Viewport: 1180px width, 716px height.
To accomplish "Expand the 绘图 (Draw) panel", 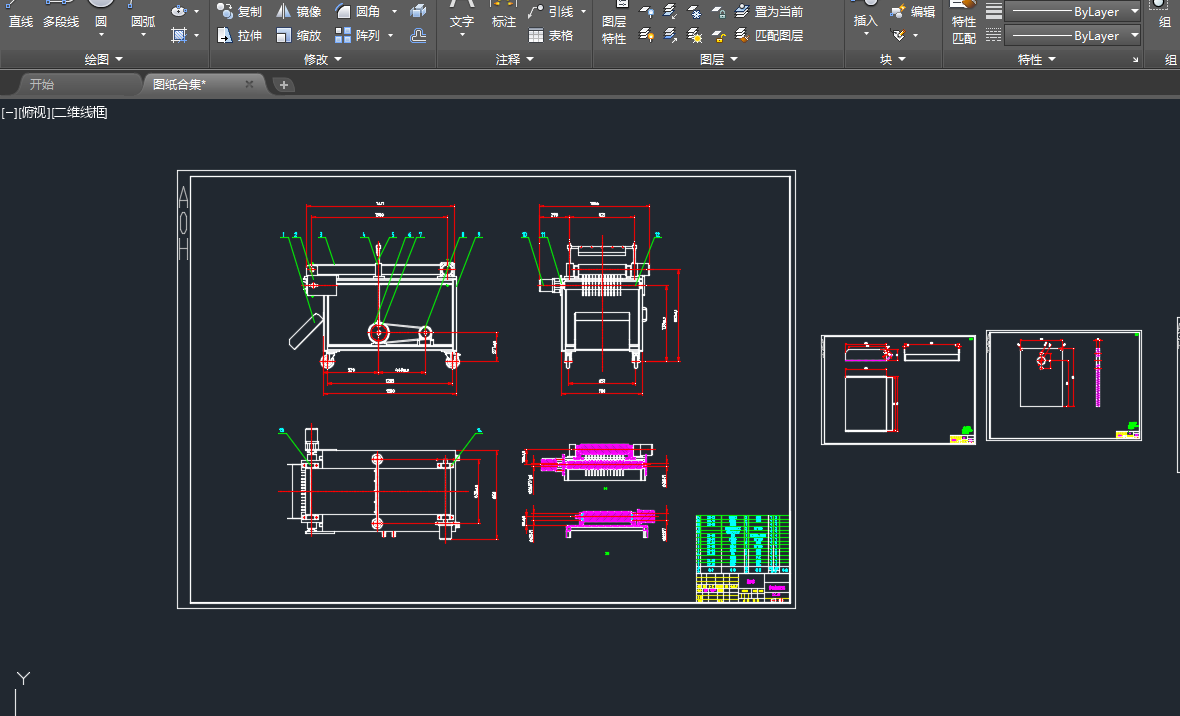I will [x=103, y=60].
